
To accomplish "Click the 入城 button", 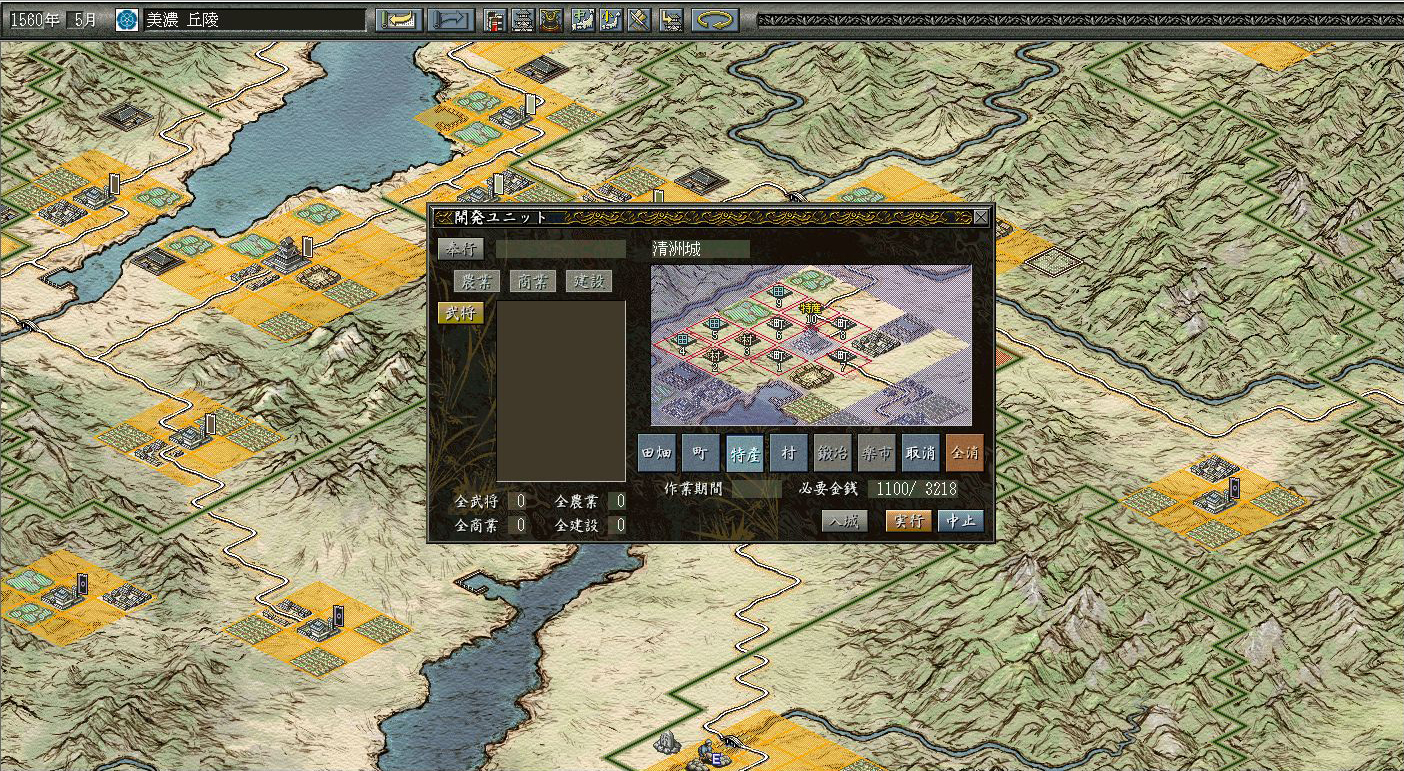I will point(845,521).
